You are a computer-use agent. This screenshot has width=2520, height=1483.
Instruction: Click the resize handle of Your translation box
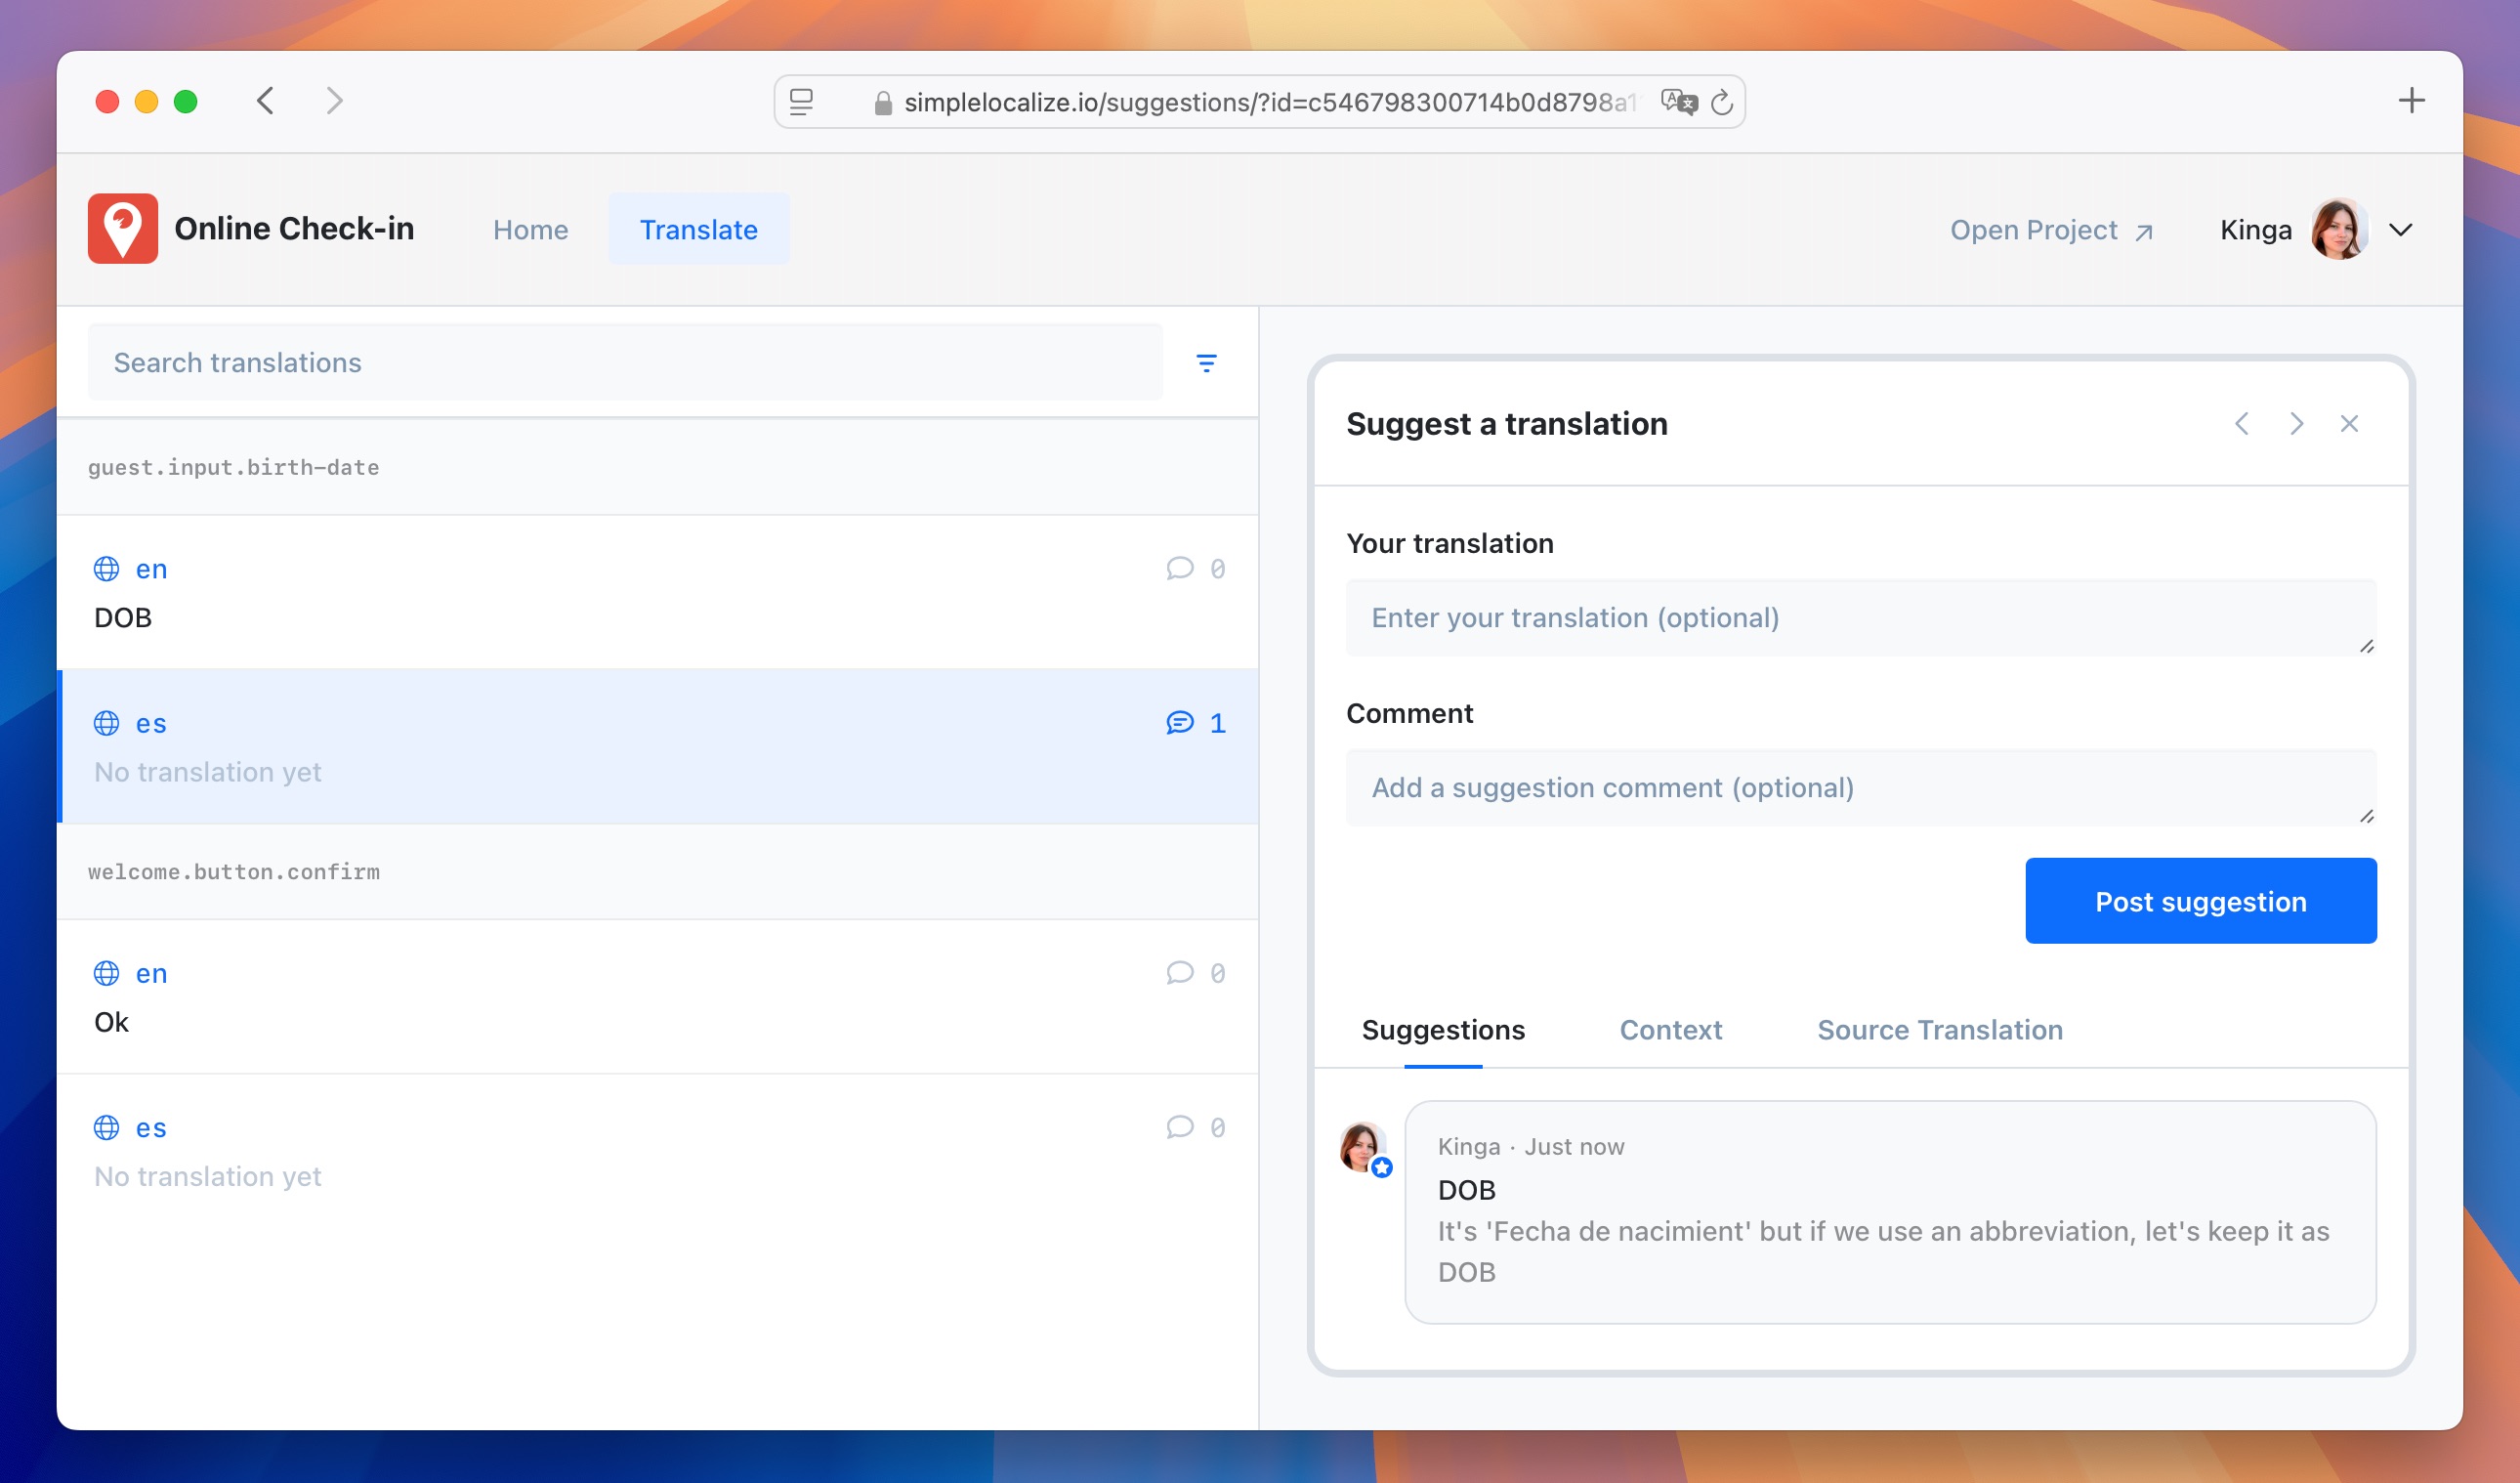(2366, 646)
